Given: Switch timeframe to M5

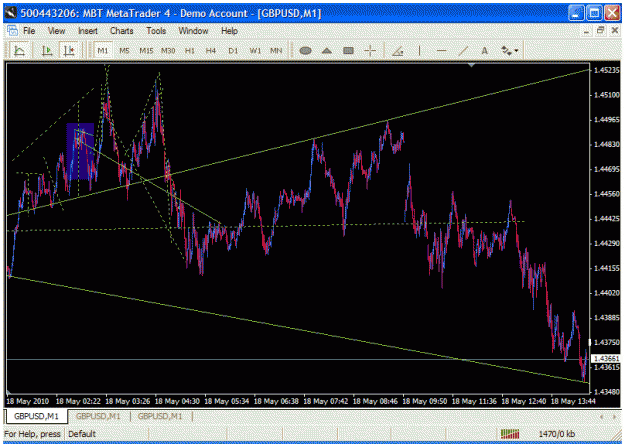Looking at the screenshot, I should [124, 51].
